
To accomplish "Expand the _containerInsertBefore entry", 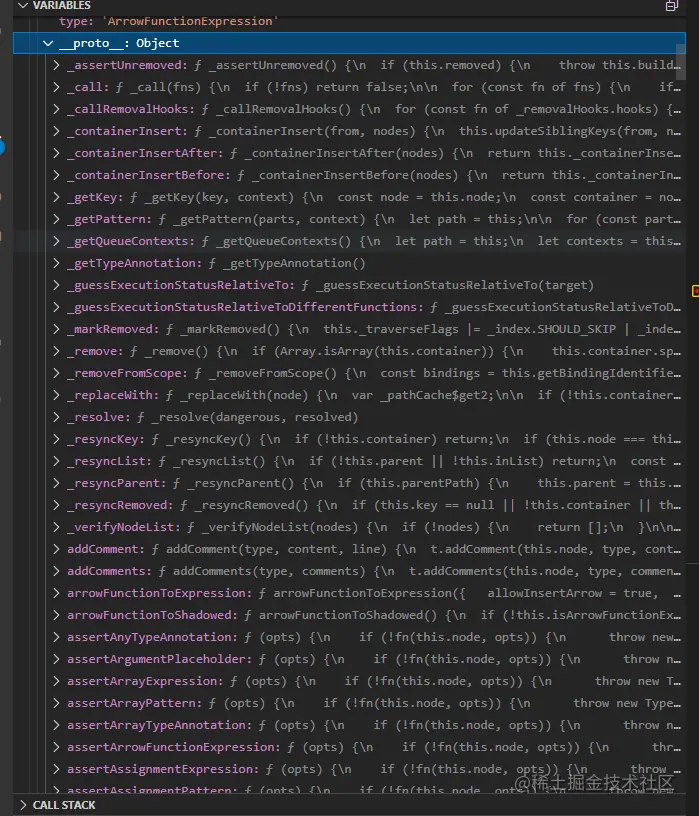I will point(56,175).
